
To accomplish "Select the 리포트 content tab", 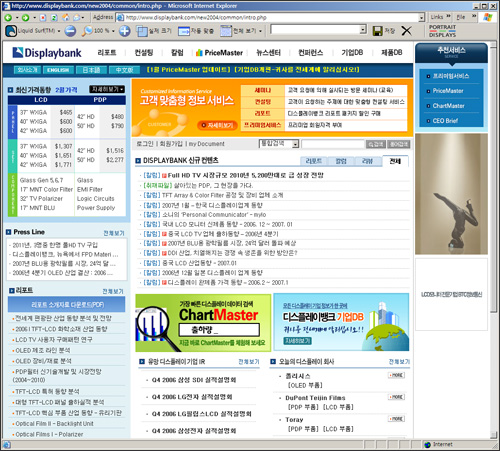I will point(314,161).
